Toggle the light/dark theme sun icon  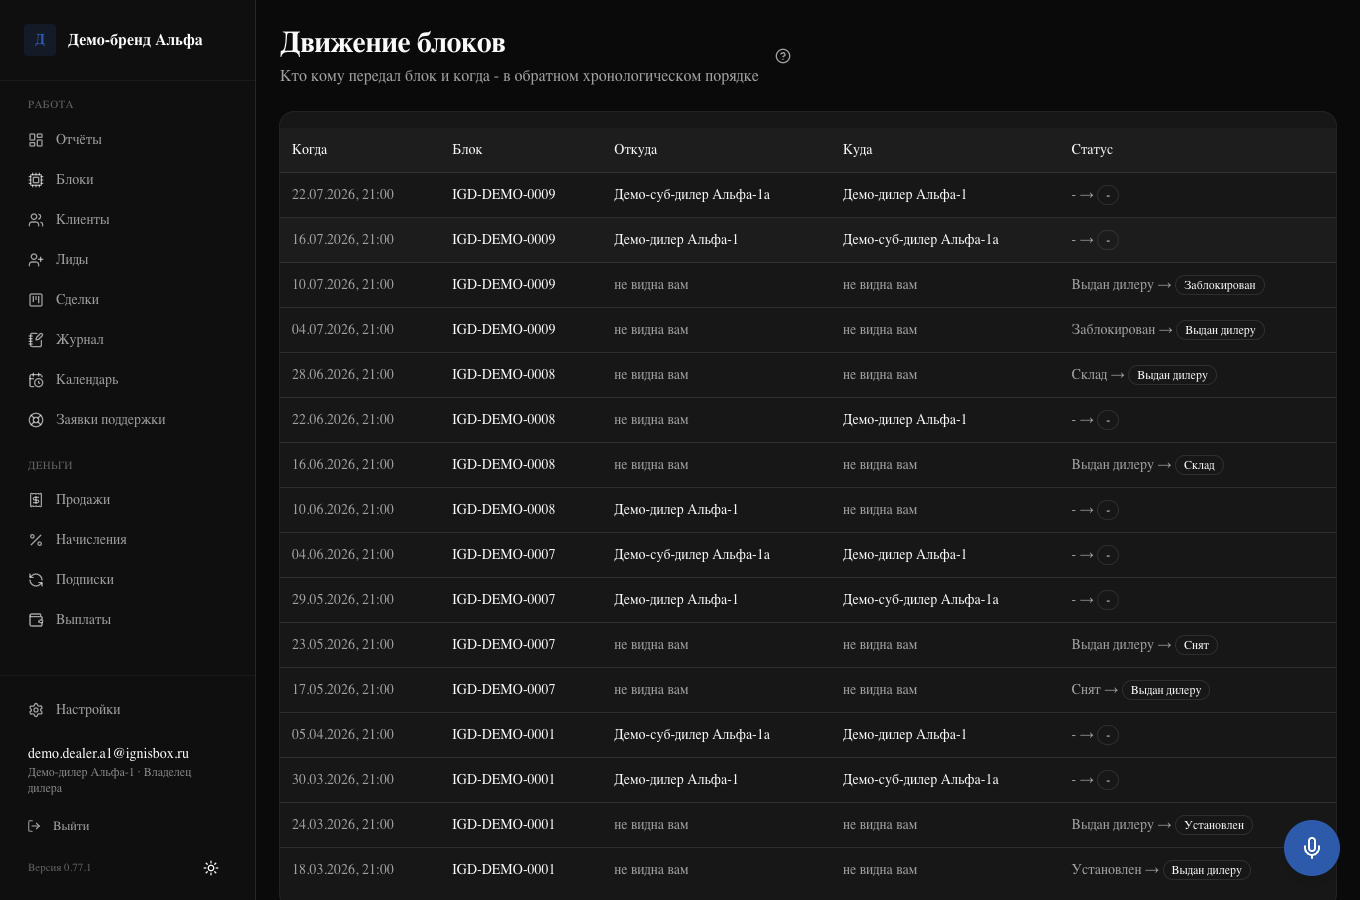211,868
